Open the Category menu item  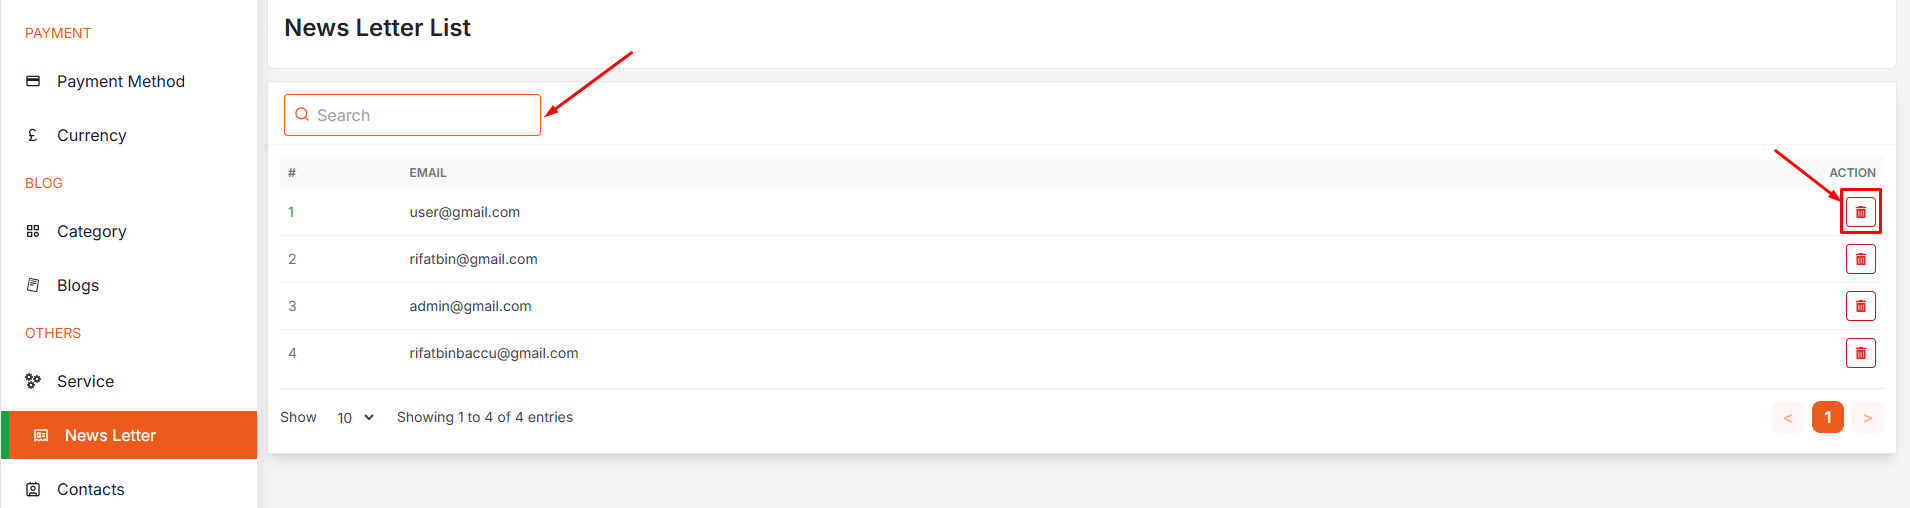coord(91,231)
